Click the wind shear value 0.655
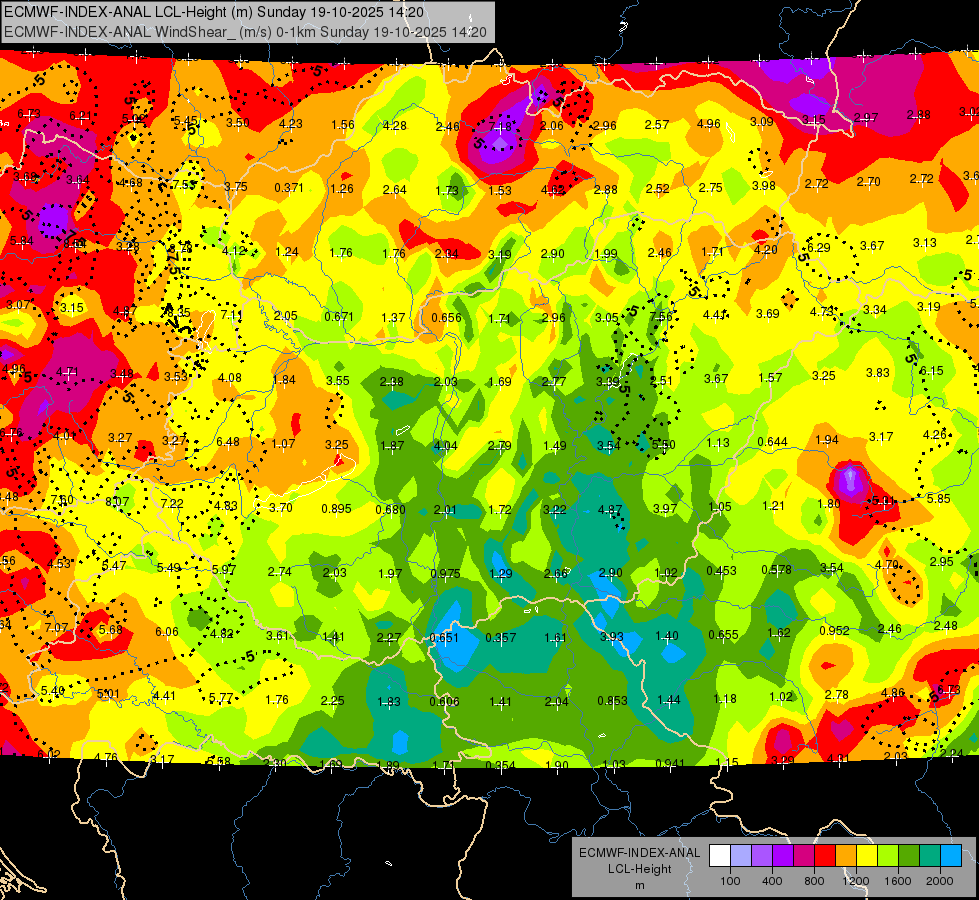 (723, 635)
